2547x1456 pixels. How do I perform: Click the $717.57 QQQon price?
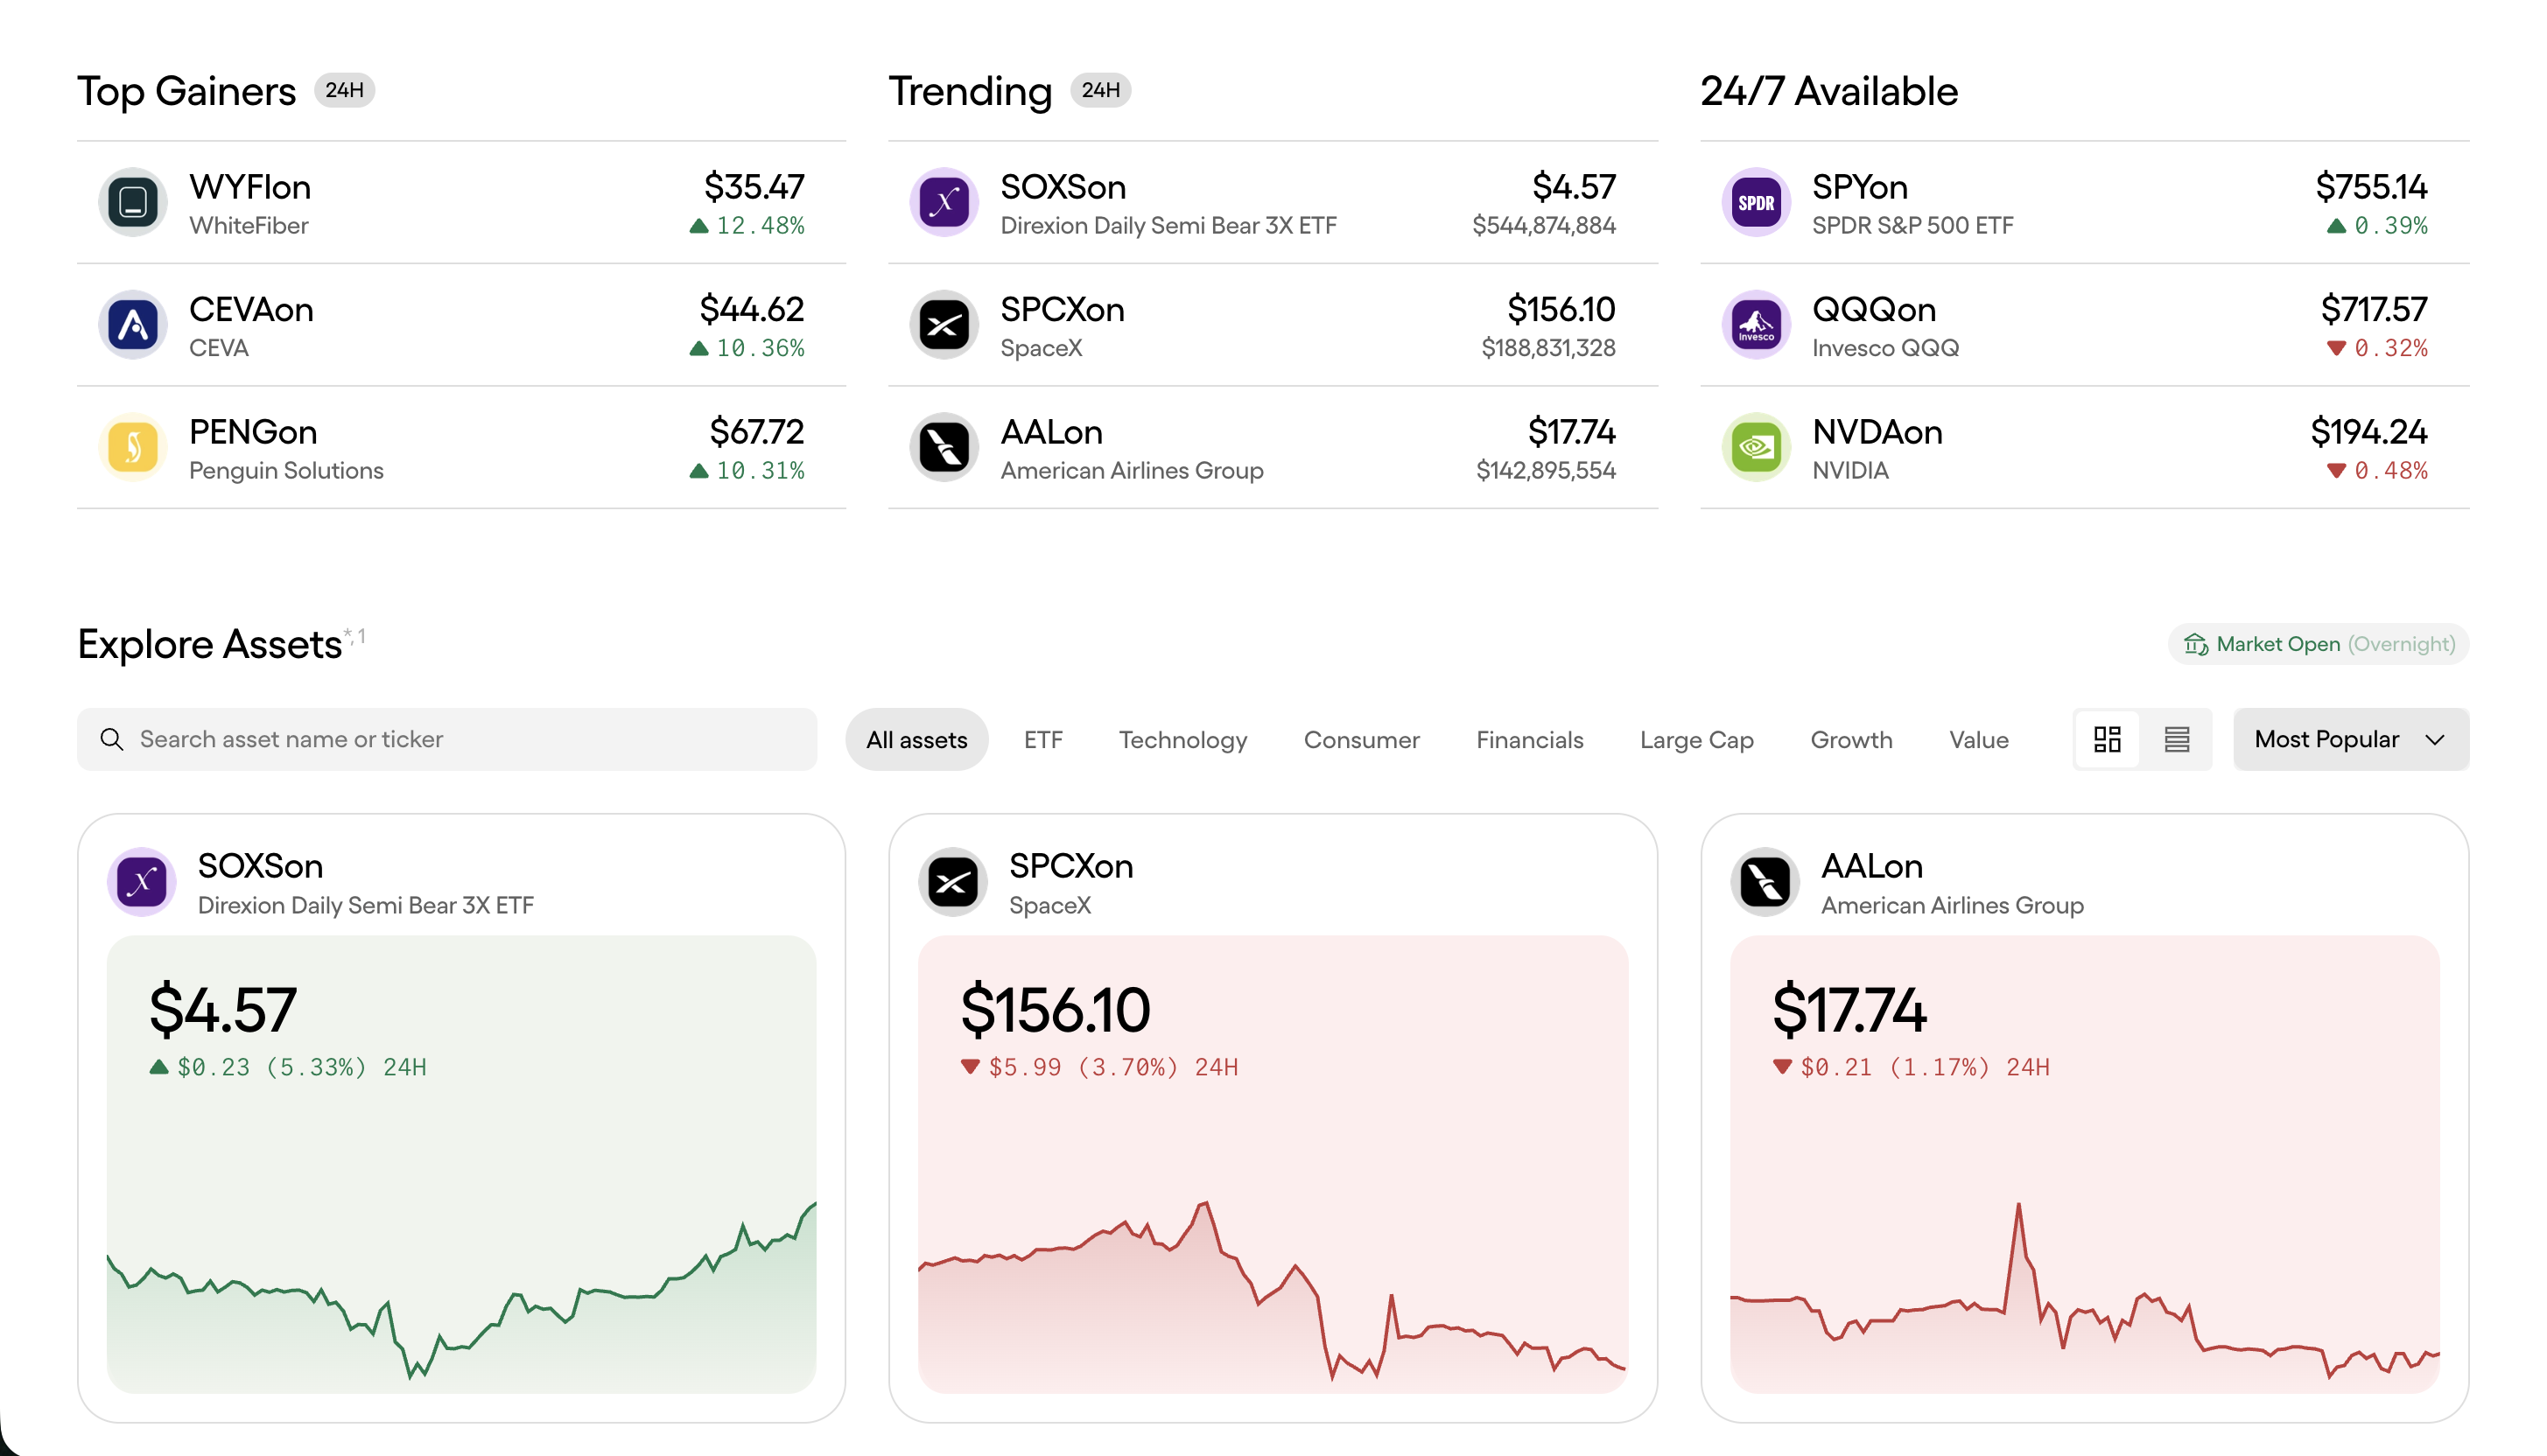[x=2373, y=310]
